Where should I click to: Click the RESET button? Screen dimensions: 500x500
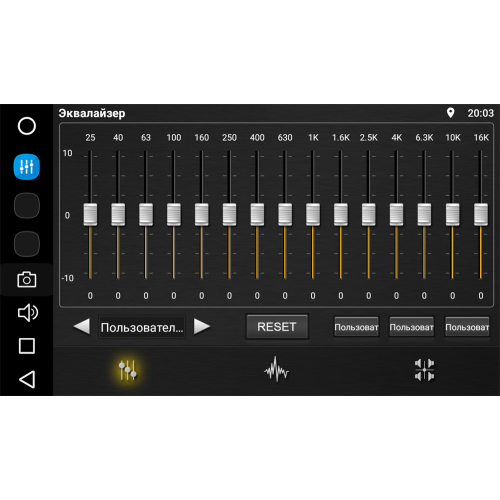tap(277, 327)
